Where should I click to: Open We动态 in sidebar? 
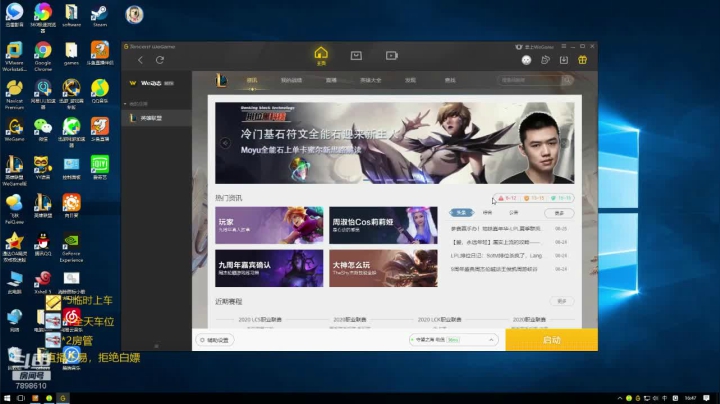tap(157, 83)
